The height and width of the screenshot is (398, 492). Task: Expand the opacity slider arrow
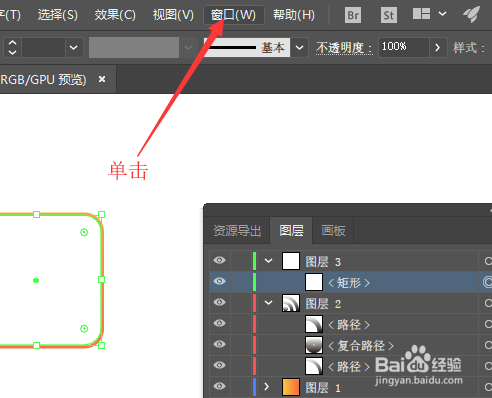point(438,47)
